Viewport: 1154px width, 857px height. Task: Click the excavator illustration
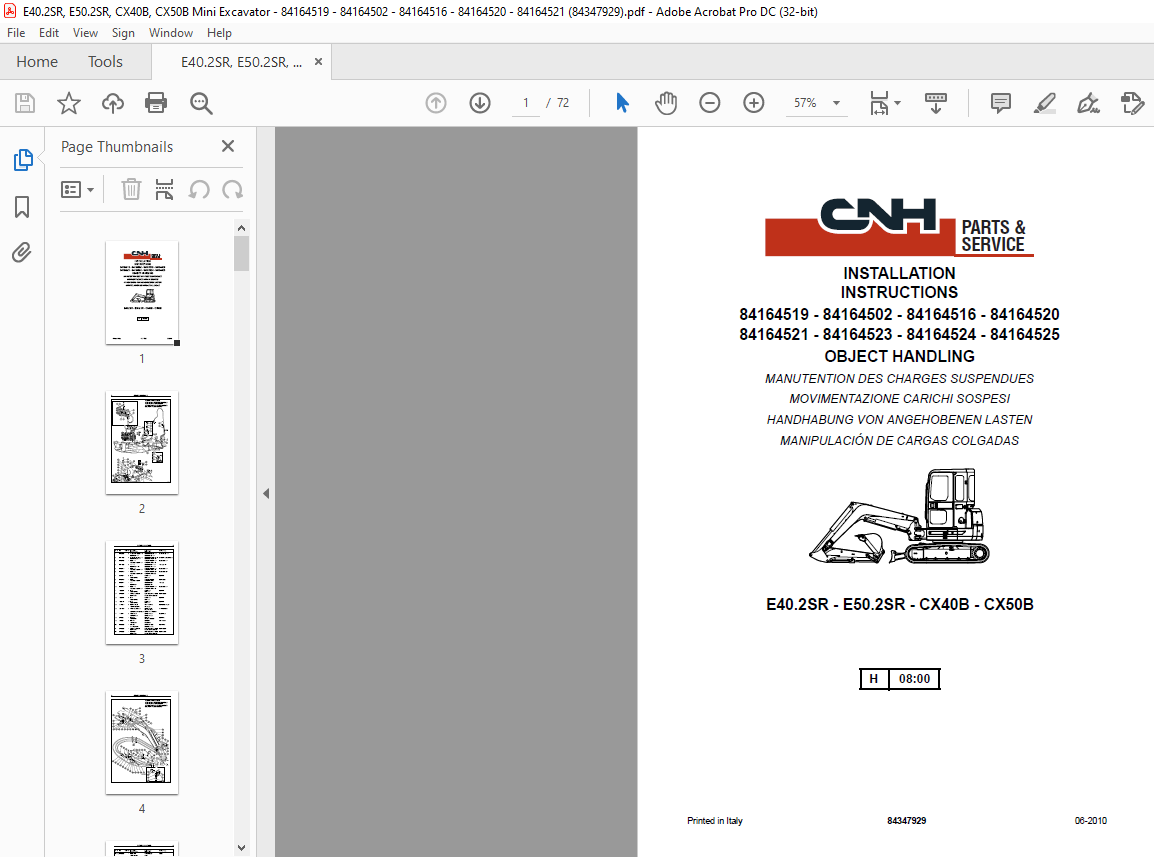(899, 517)
